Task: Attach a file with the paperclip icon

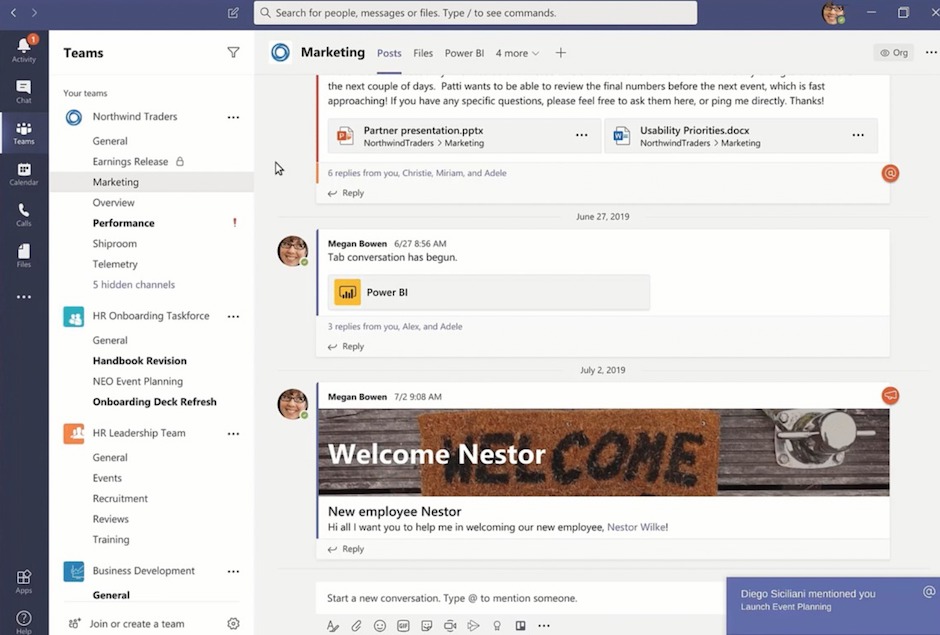Action: (356, 625)
